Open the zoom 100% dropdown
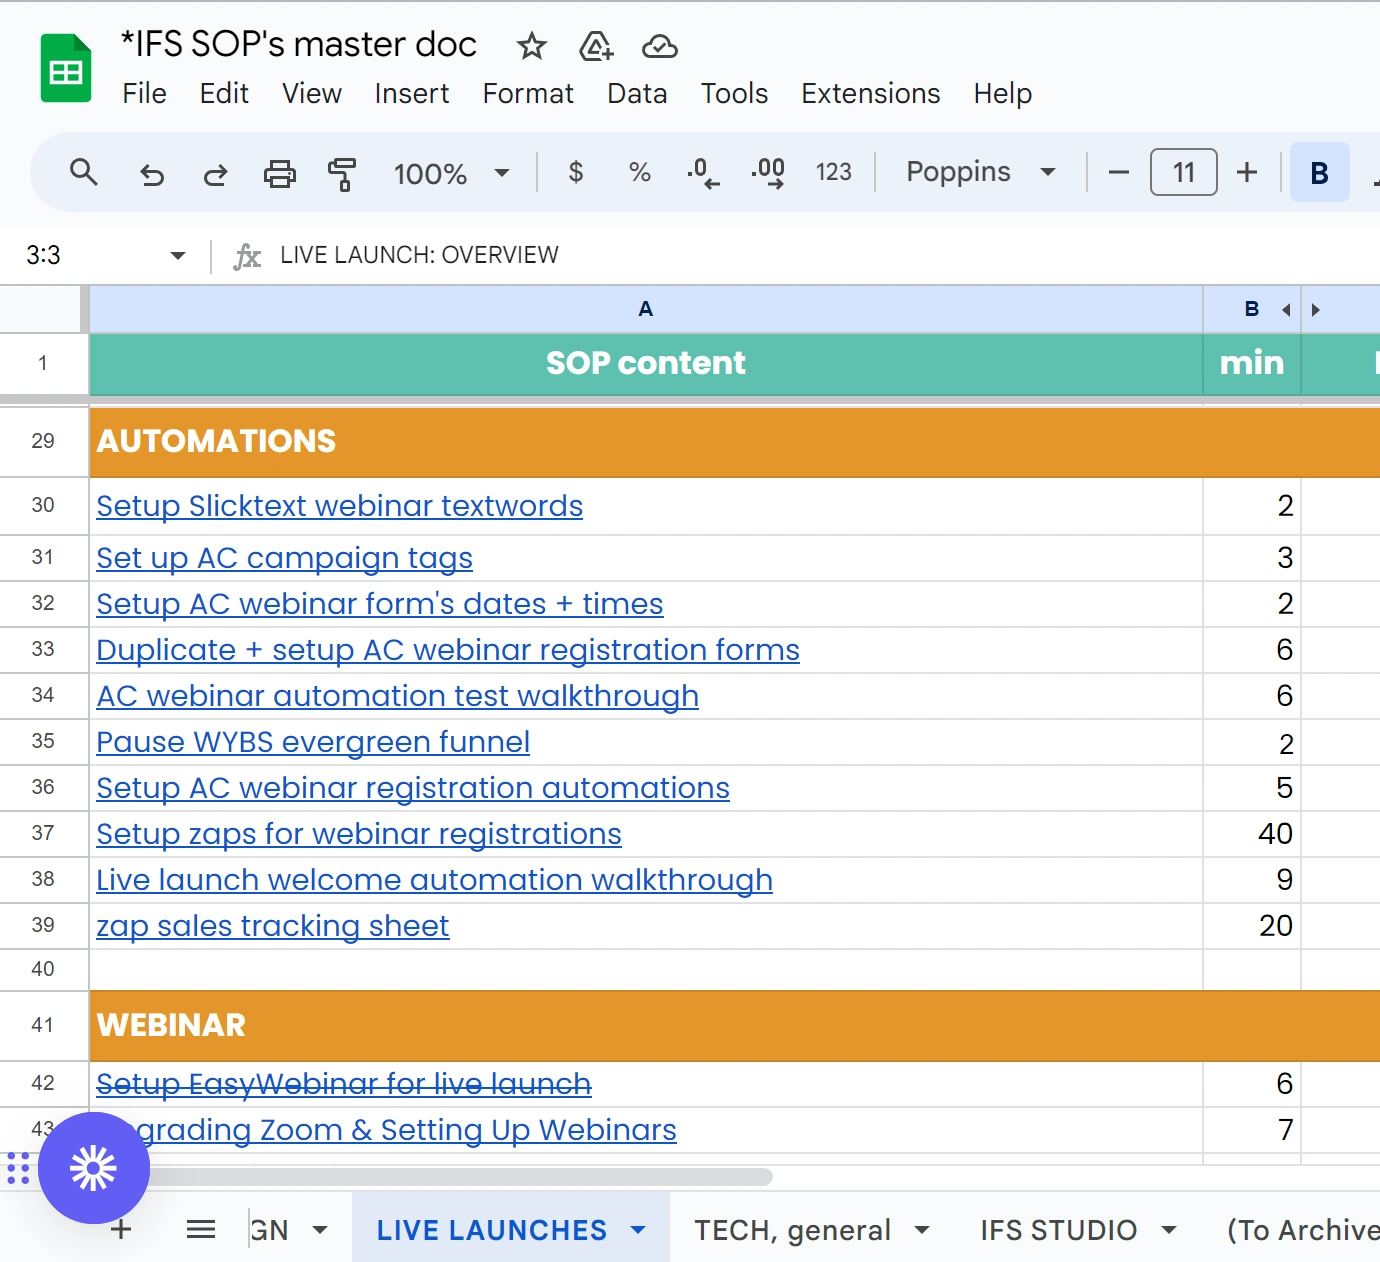1380x1262 pixels. pos(451,173)
